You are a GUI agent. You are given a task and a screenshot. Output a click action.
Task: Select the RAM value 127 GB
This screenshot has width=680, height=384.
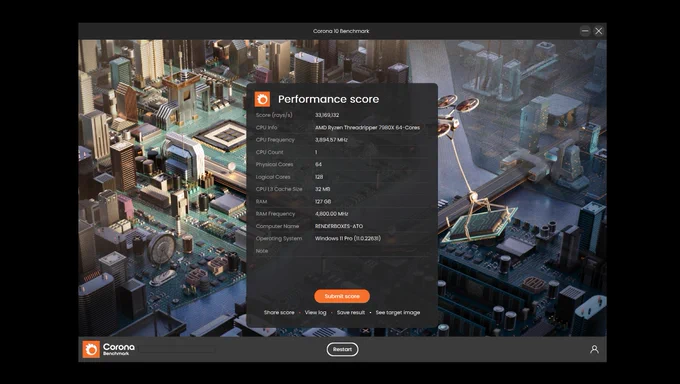tap(323, 201)
